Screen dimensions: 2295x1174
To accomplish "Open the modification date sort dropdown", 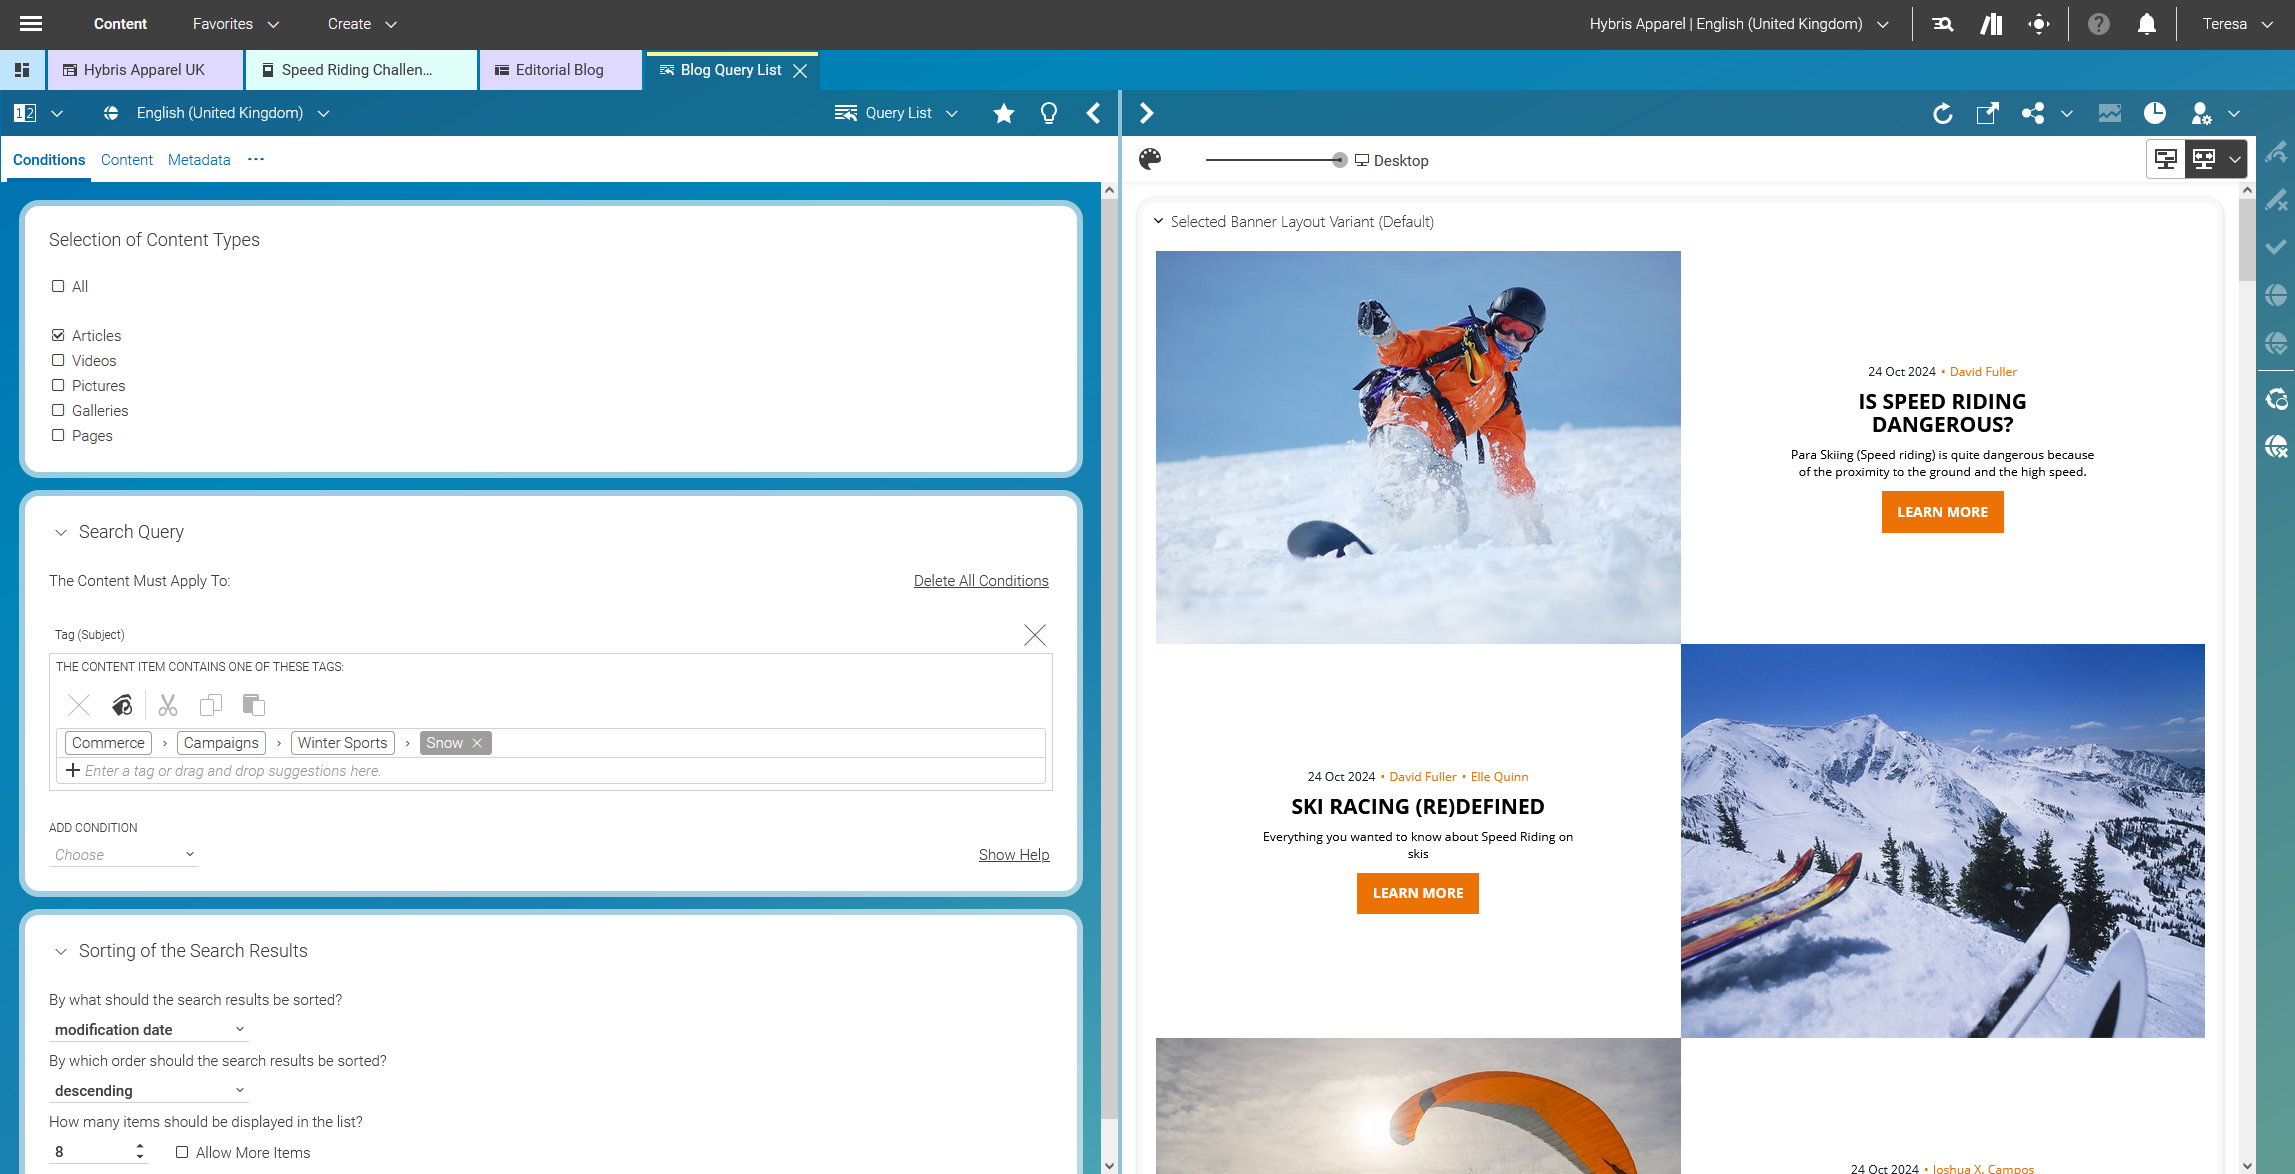I will pyautogui.click(x=148, y=1029).
